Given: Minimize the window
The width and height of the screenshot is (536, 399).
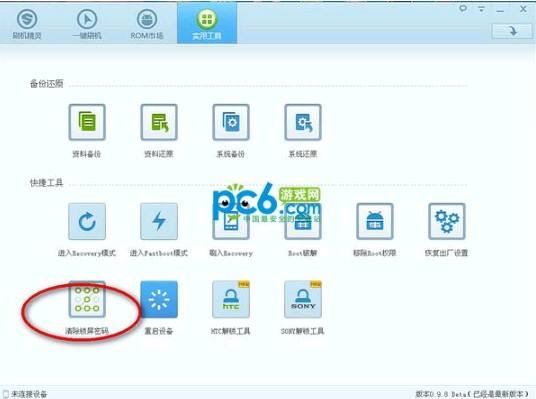Looking at the screenshot, I should (500, 11).
